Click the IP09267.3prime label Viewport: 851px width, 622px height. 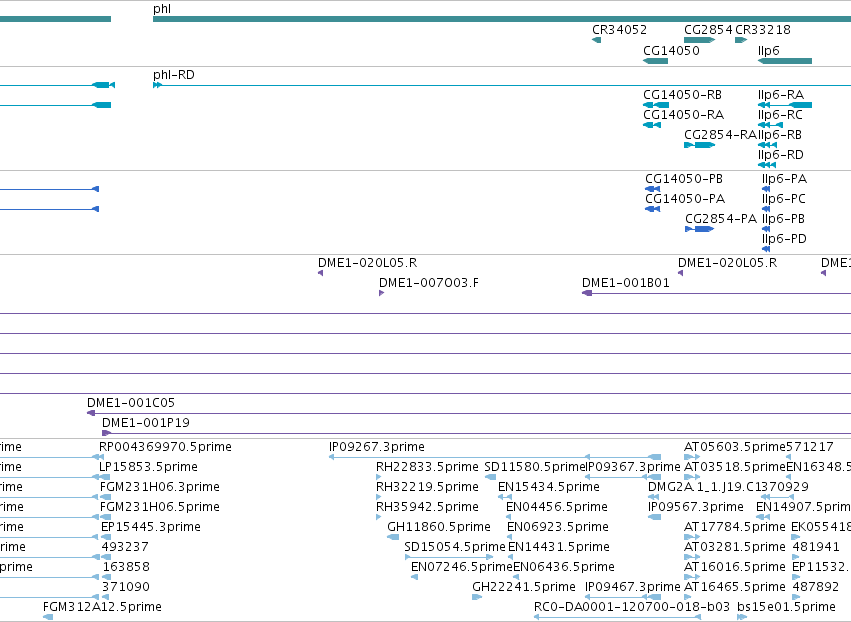(x=377, y=447)
